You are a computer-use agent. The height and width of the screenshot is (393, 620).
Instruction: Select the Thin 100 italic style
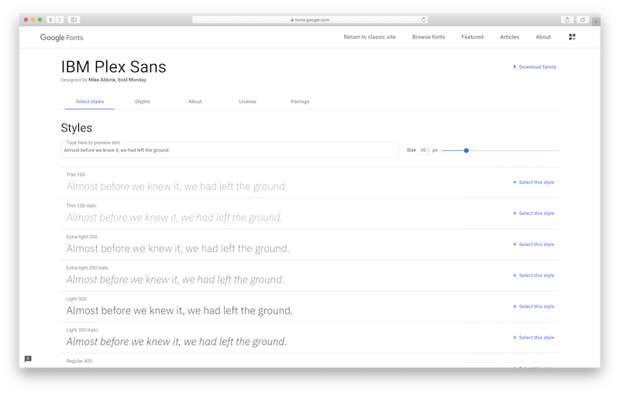click(x=534, y=214)
